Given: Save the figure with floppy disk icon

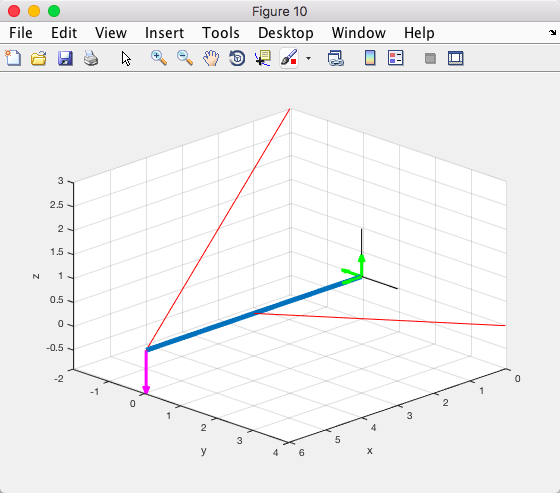Looking at the screenshot, I should tap(65, 58).
